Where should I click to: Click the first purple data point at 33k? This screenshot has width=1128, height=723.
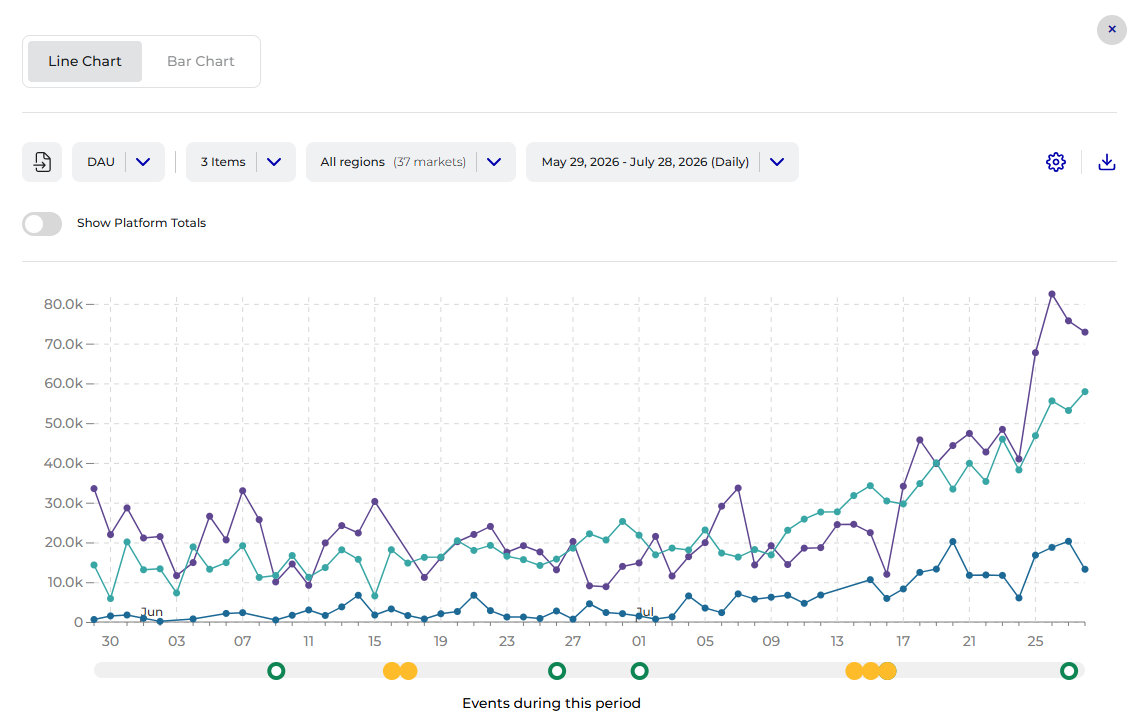coord(94,488)
